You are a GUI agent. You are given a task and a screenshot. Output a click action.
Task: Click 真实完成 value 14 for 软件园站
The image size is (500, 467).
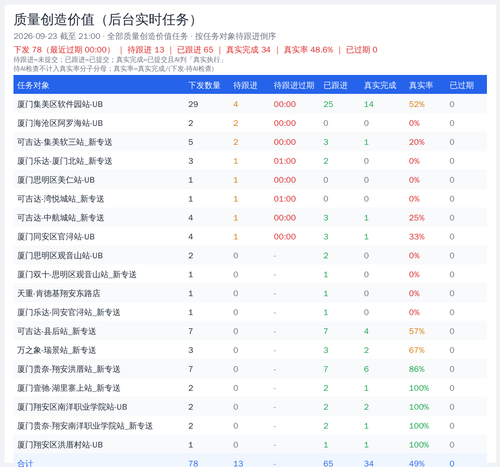[x=369, y=104]
